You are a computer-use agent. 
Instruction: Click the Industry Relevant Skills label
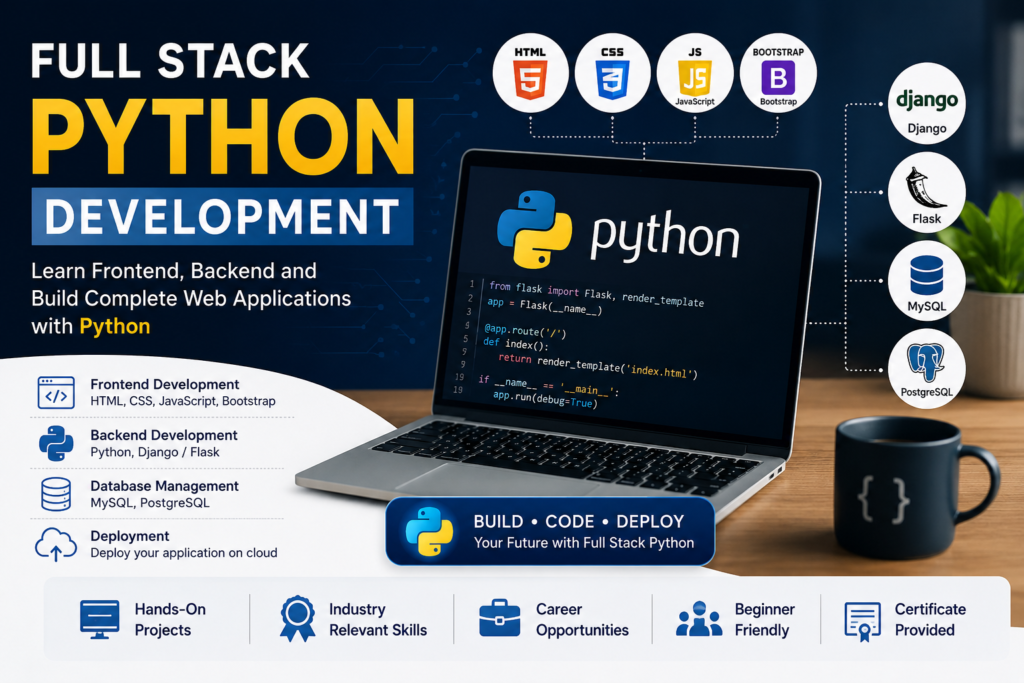(x=378, y=620)
